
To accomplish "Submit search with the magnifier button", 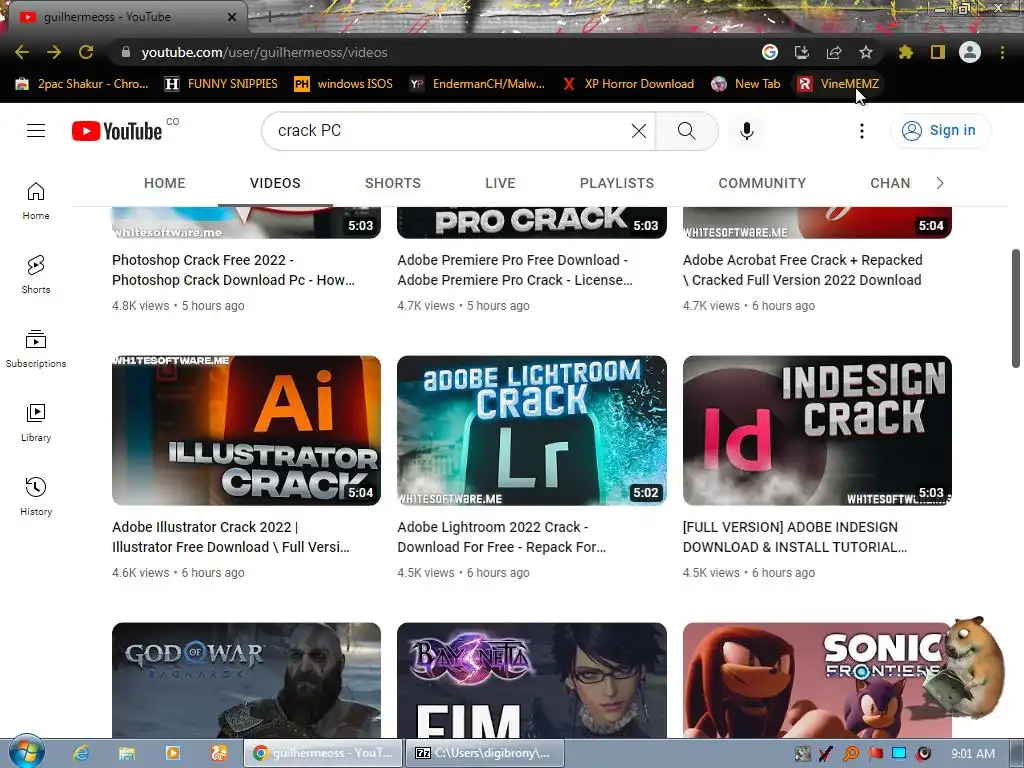I will click(x=686, y=131).
